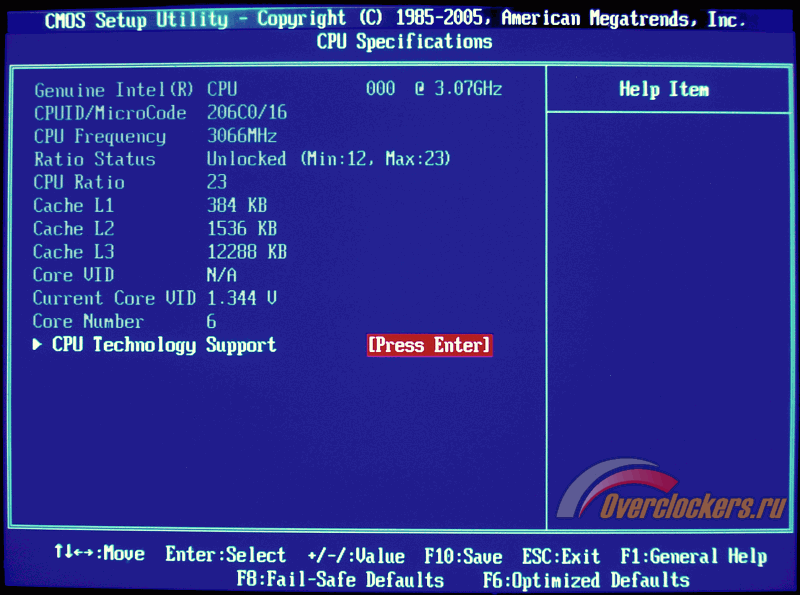Click the 'F8:Fail-Safe Defaults' hint
This screenshot has height=595, width=800.
pyautogui.click(x=340, y=580)
